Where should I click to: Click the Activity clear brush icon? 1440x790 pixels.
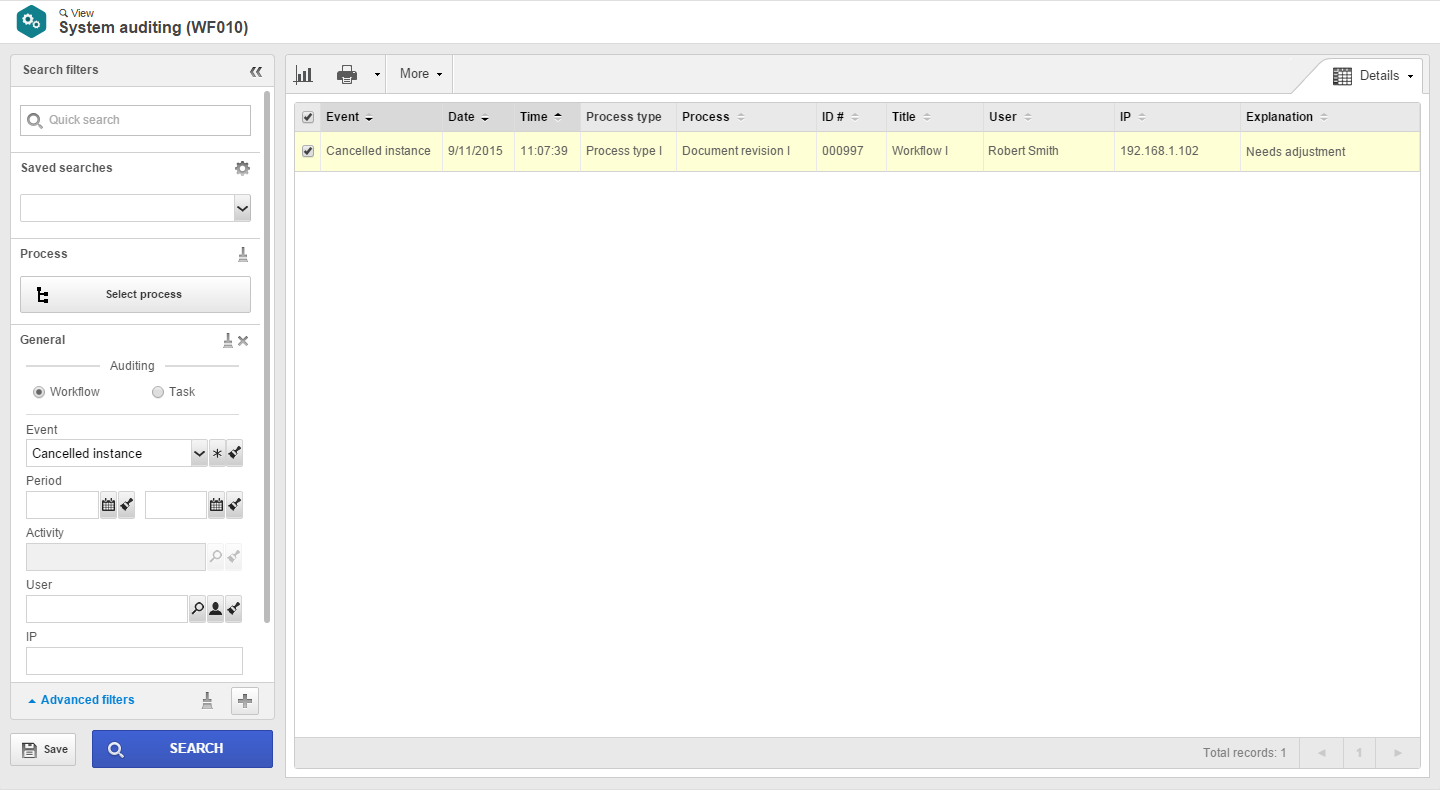[x=234, y=557]
